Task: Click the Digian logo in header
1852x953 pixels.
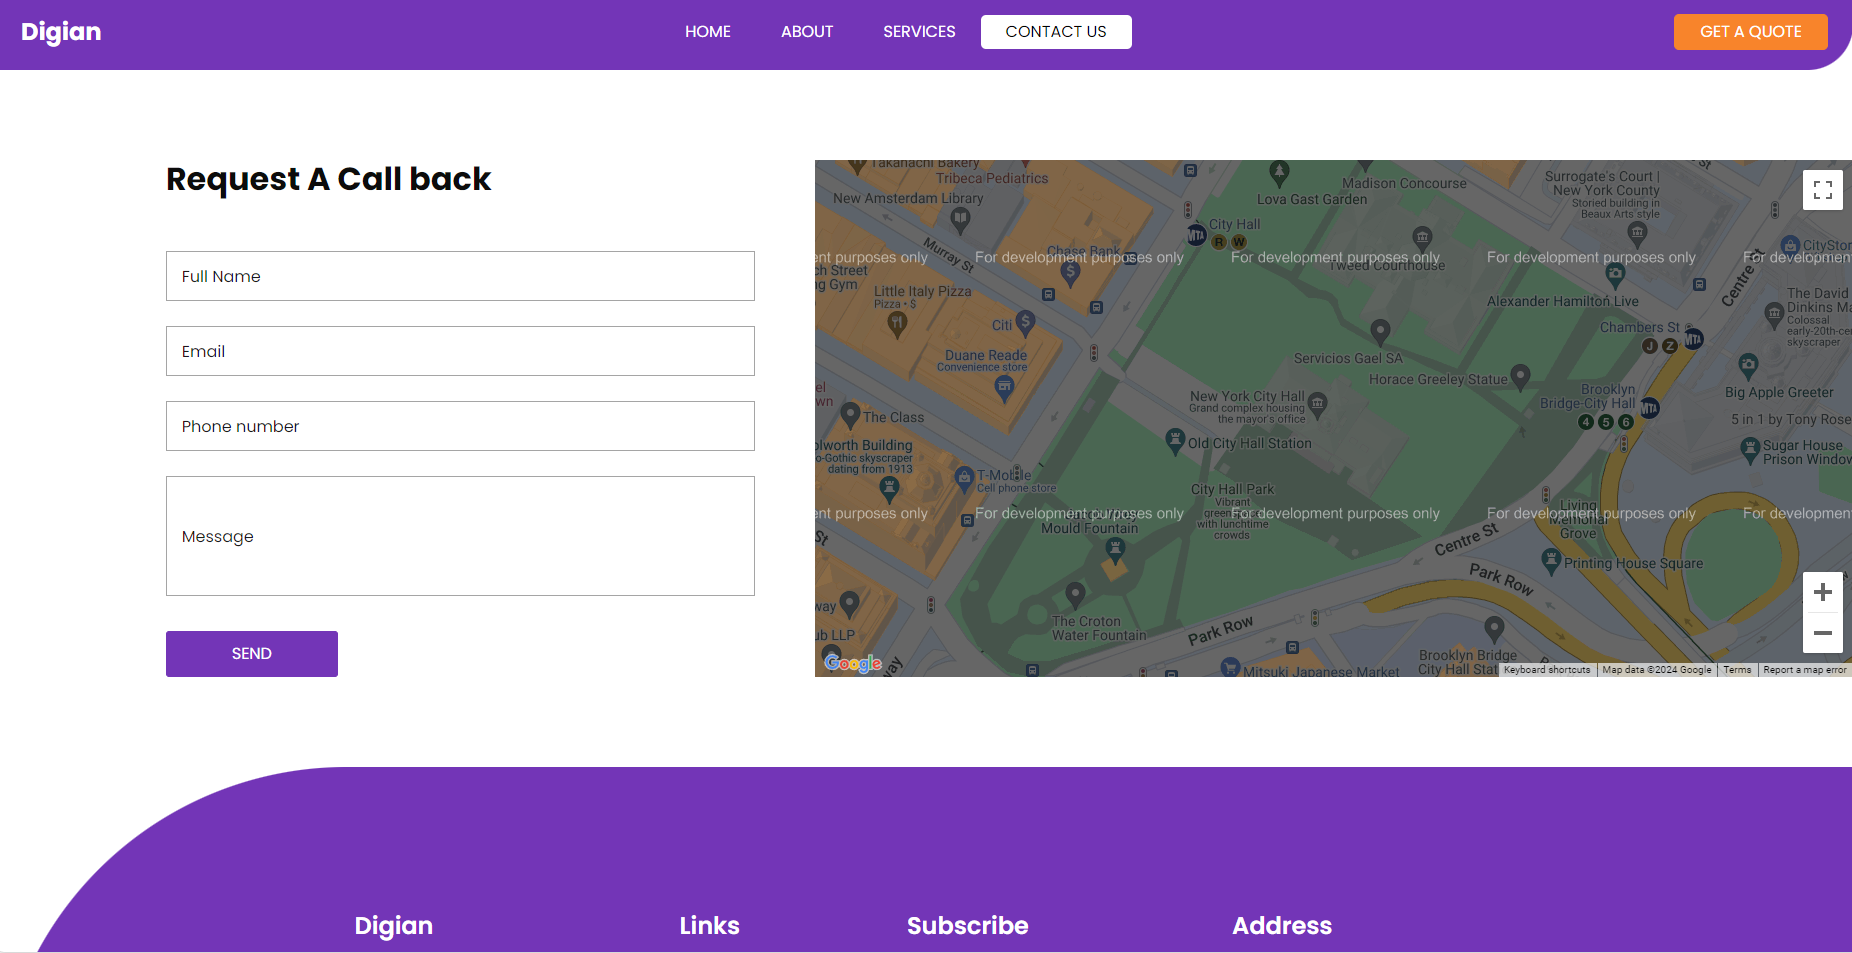Action: point(61,32)
